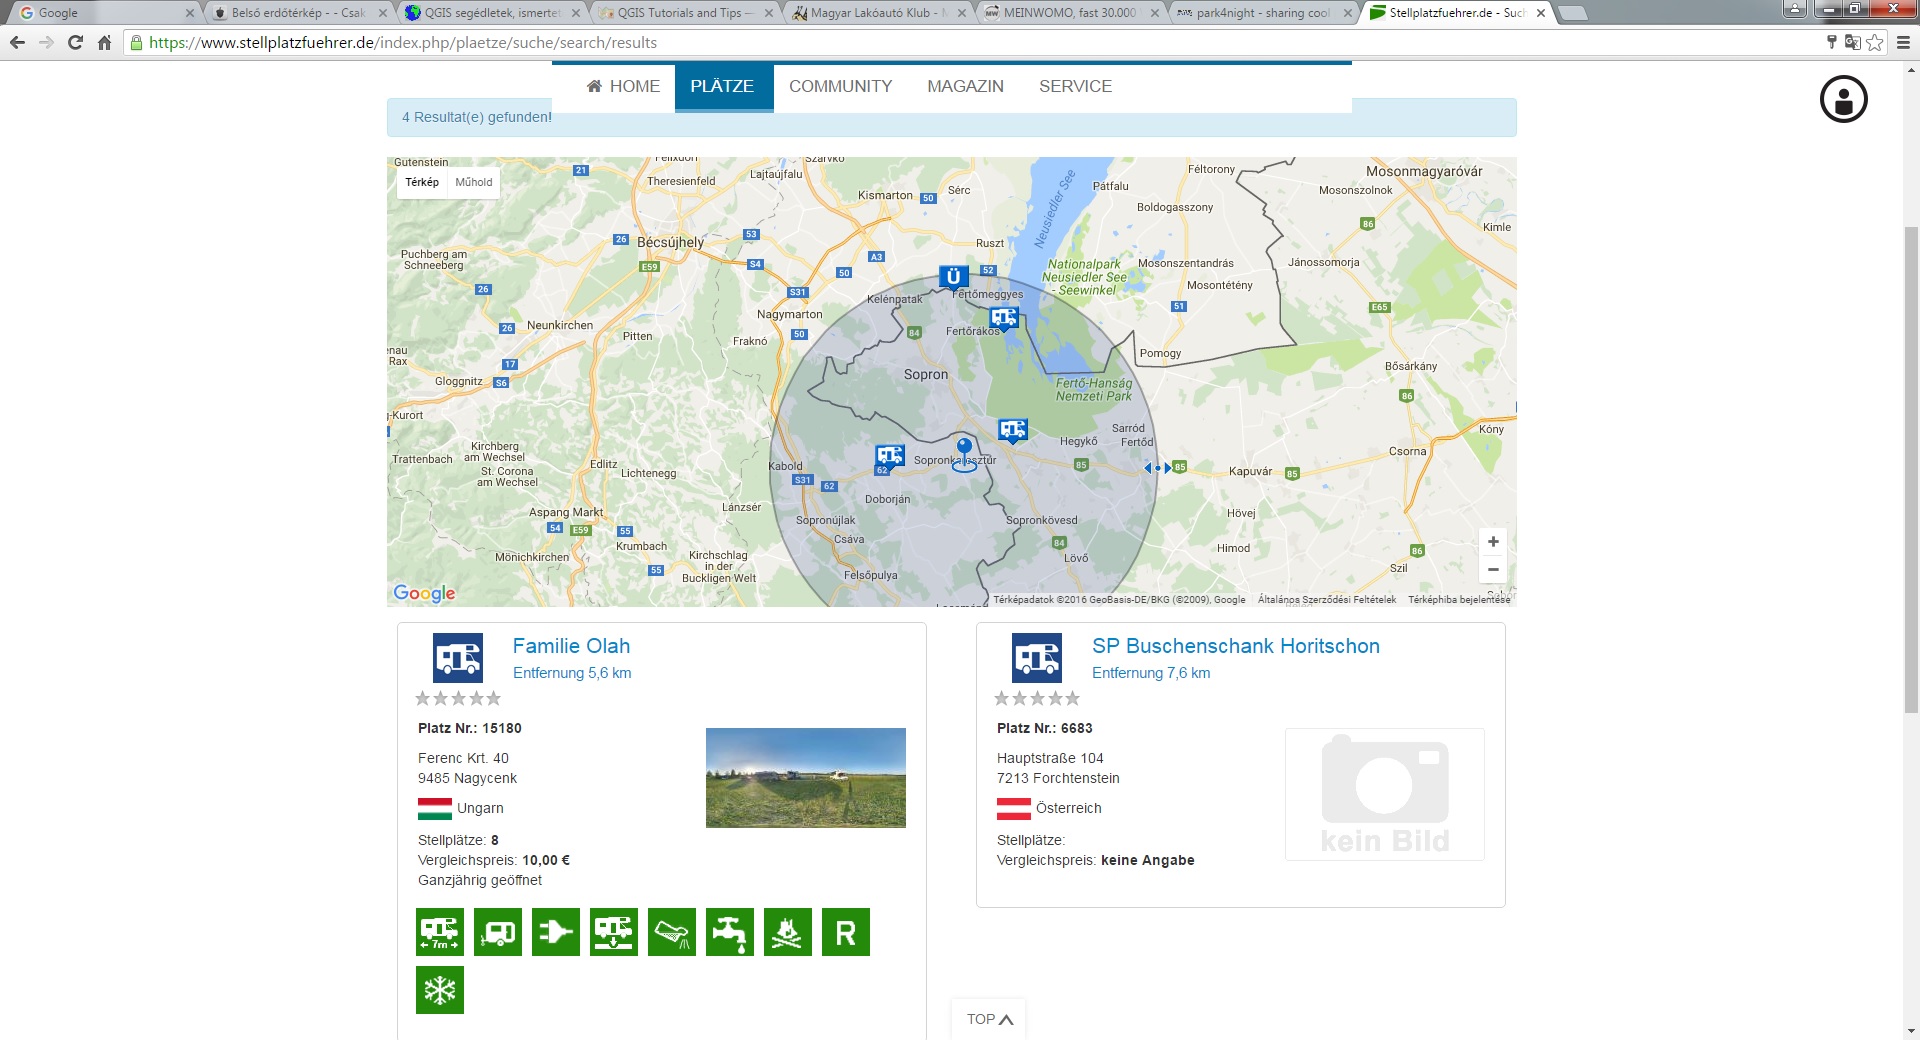The height and width of the screenshot is (1040, 1920).
Task: Click the waste disposal station icon
Action: point(614,932)
